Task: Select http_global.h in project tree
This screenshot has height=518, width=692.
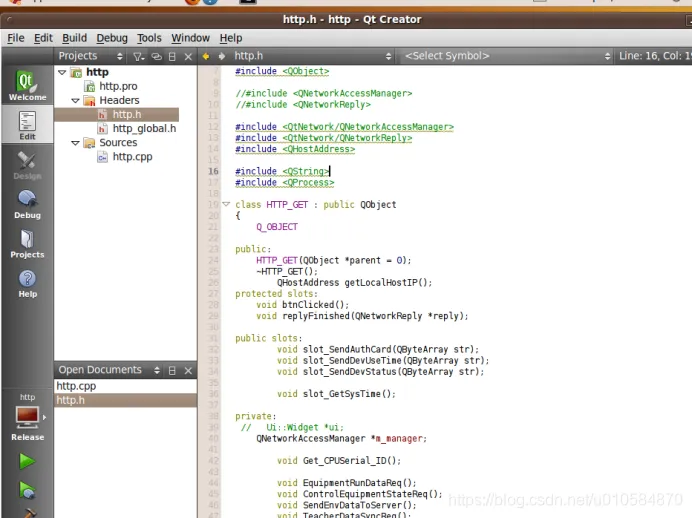Action: click(144, 128)
